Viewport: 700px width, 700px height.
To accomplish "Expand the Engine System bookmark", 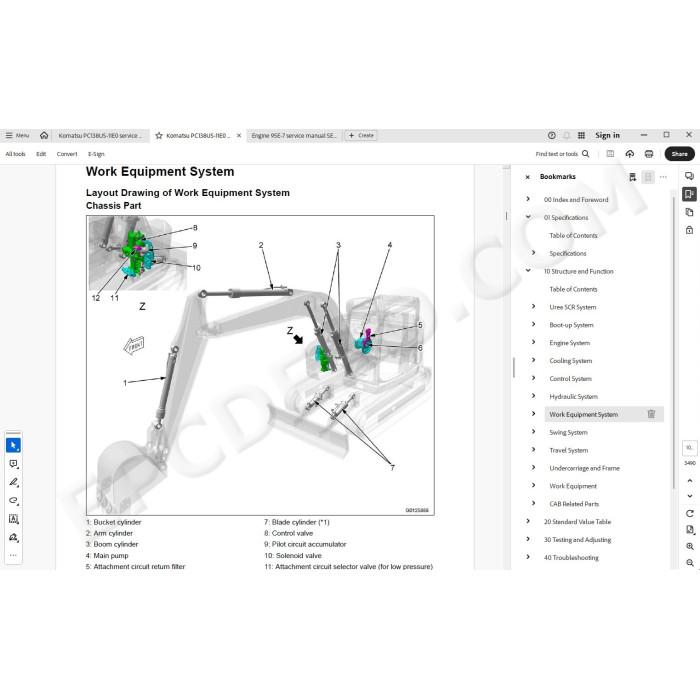I will [533, 342].
